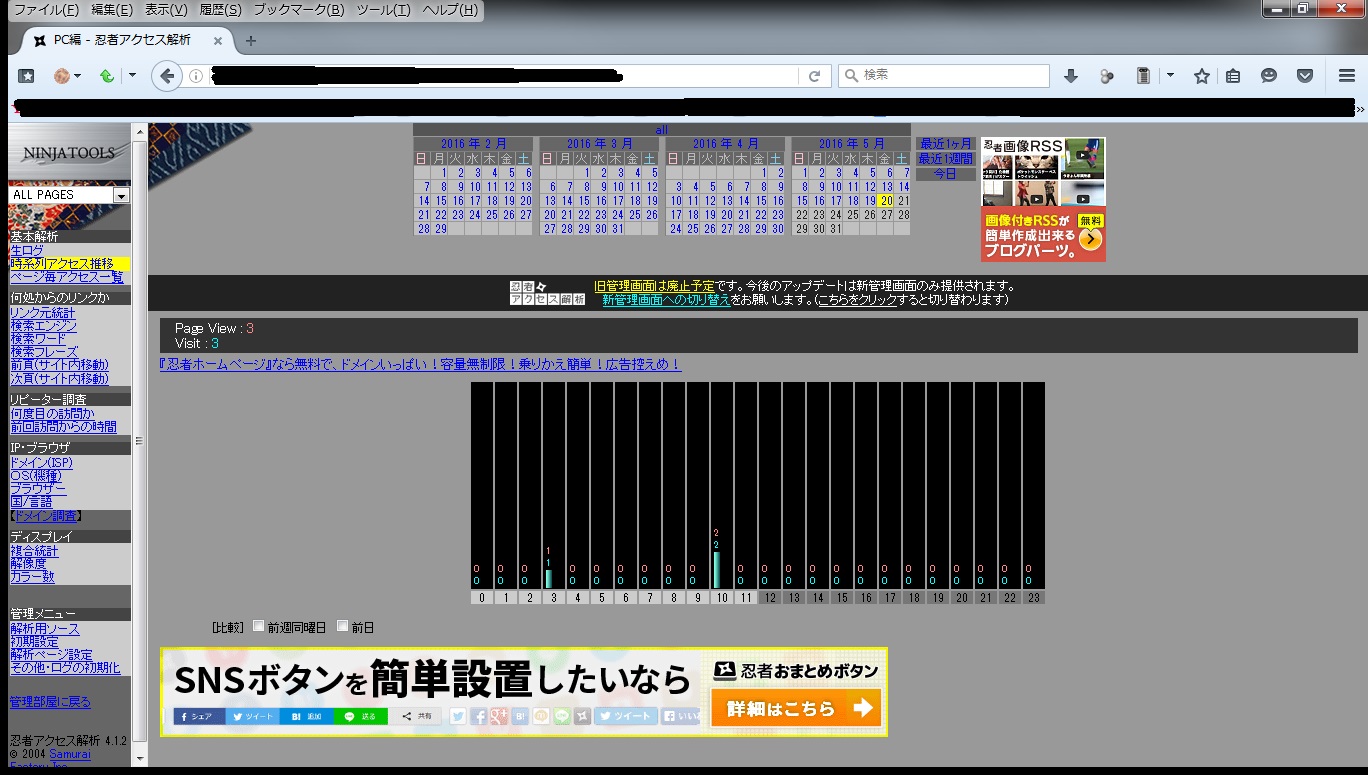1368x775 pixels.
Task: Open downloads with the down-arrow icon
Action: (1070, 76)
